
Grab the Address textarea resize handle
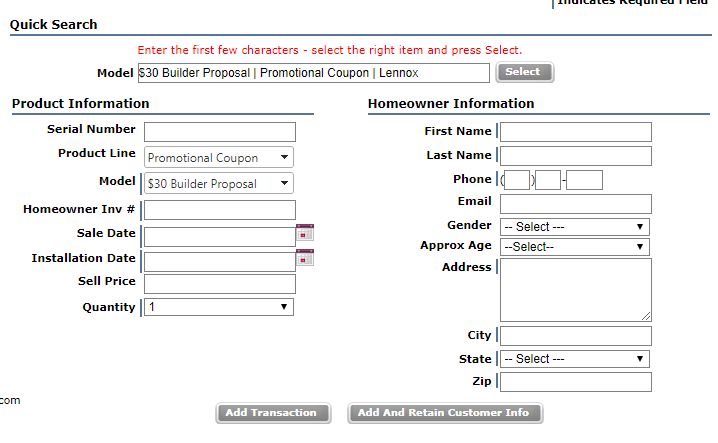tap(646, 316)
